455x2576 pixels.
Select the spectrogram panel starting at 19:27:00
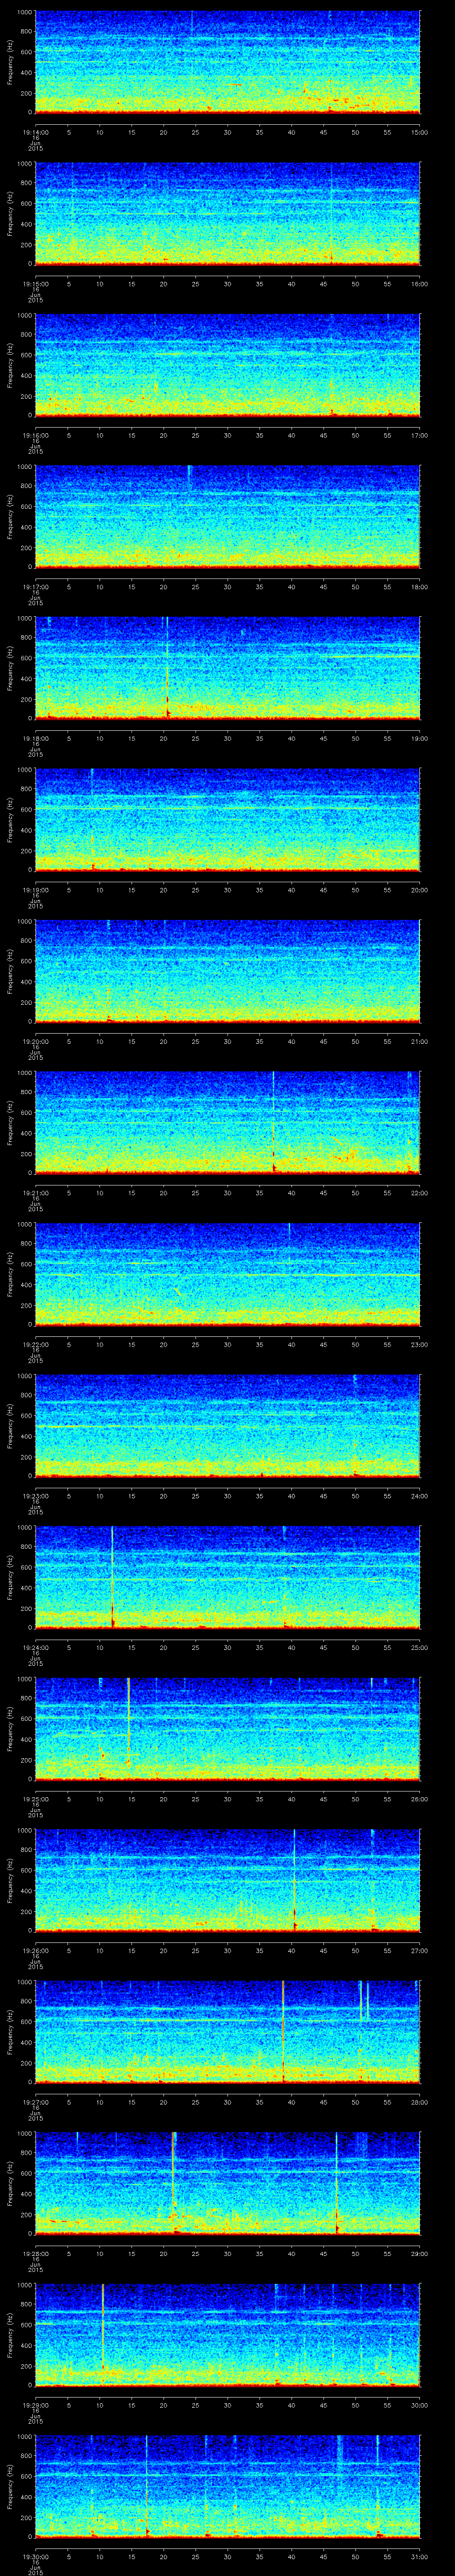click(227, 2032)
